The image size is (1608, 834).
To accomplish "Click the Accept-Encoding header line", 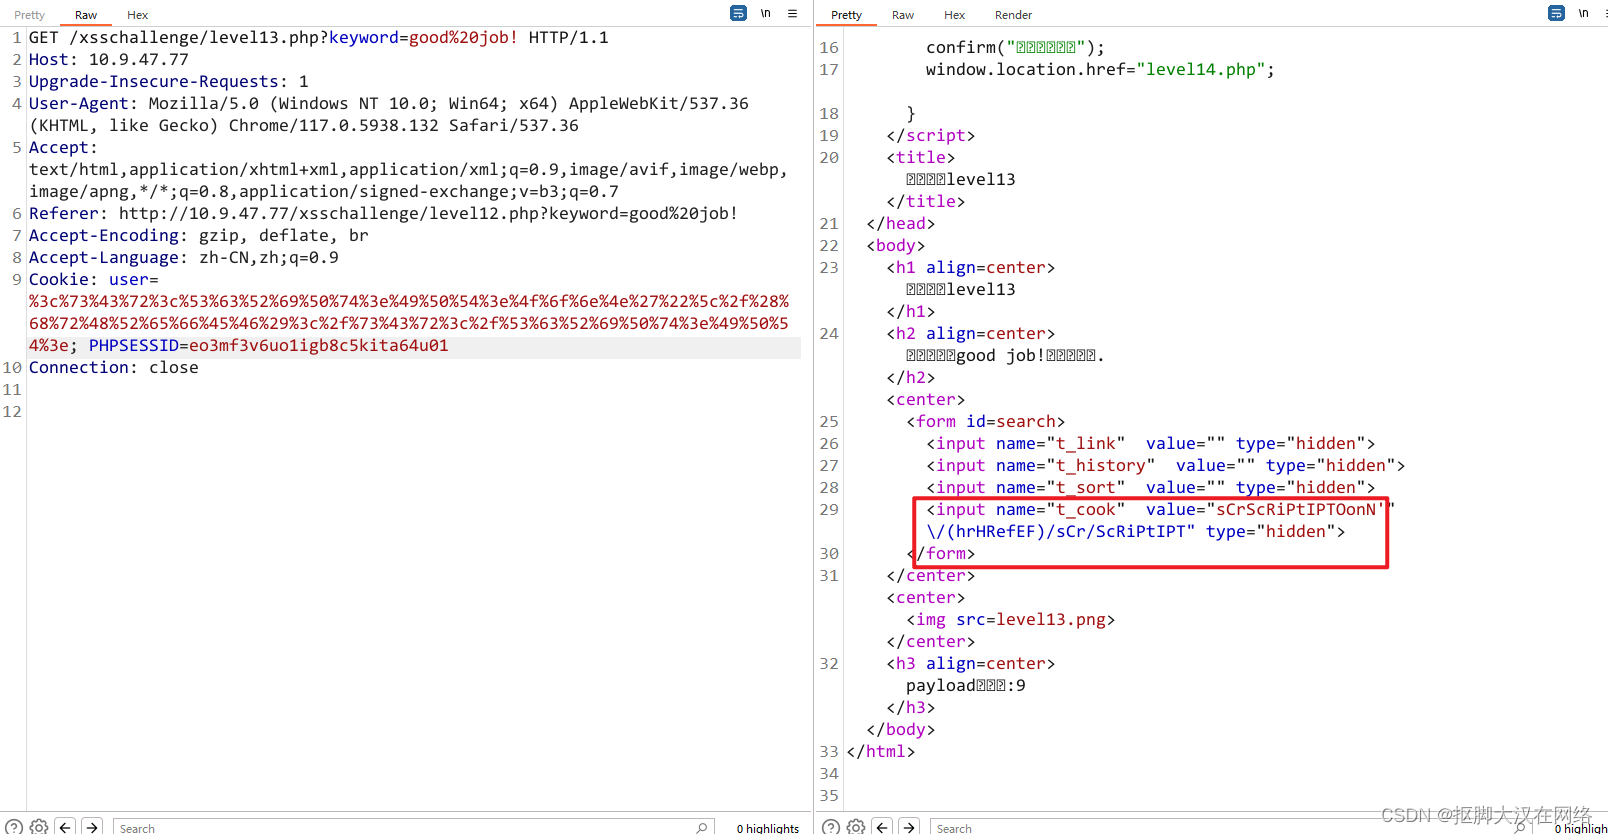I will tap(198, 235).
